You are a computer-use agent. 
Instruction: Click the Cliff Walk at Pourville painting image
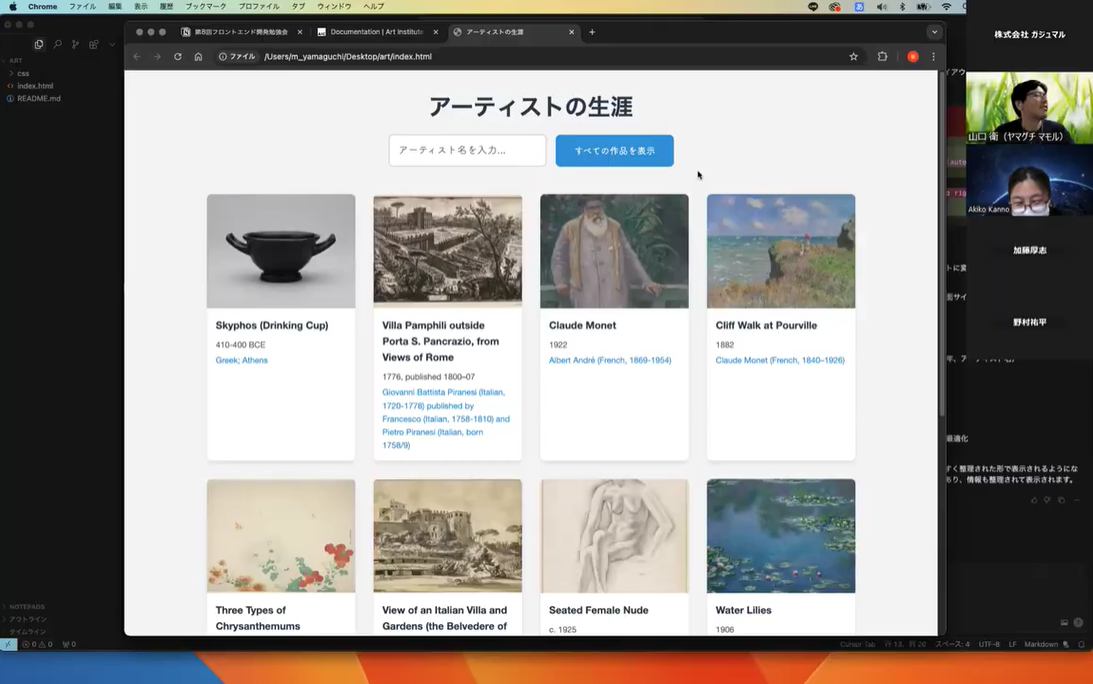(x=781, y=251)
